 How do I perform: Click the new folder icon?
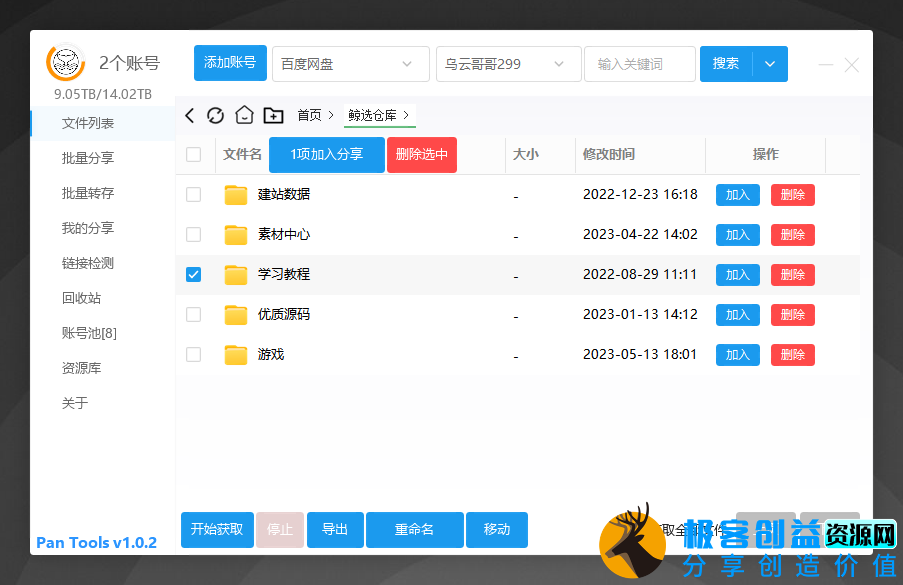click(273, 116)
